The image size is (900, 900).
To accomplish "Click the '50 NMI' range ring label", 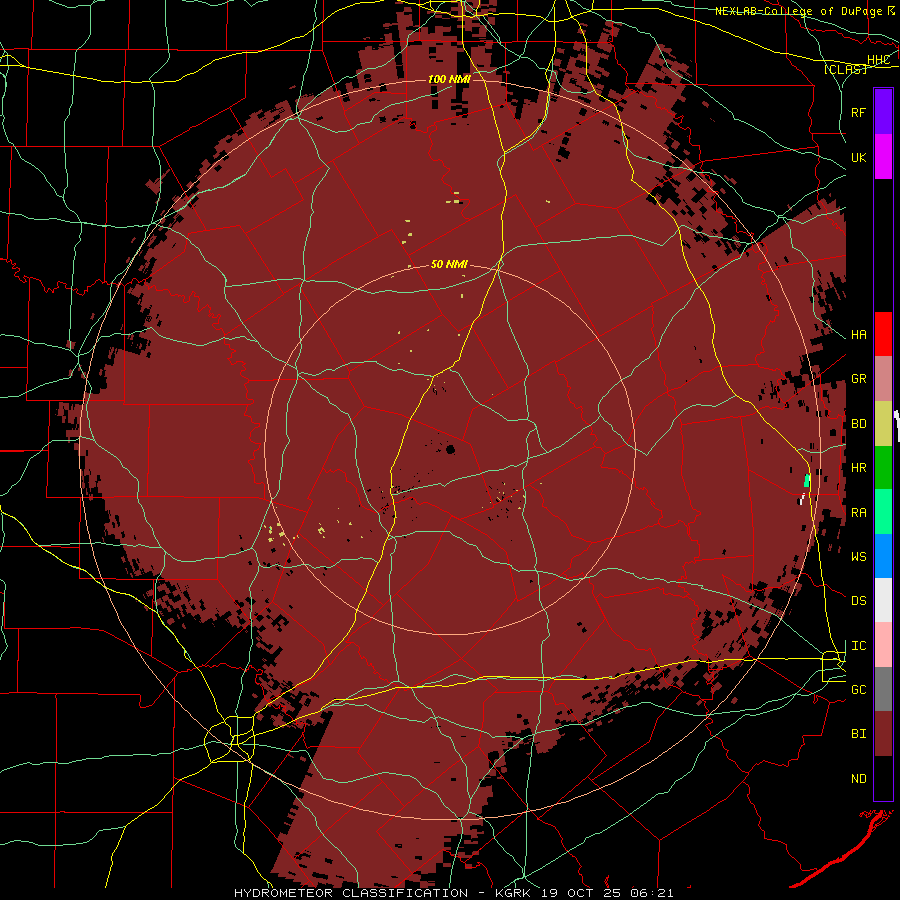I will click(x=449, y=264).
